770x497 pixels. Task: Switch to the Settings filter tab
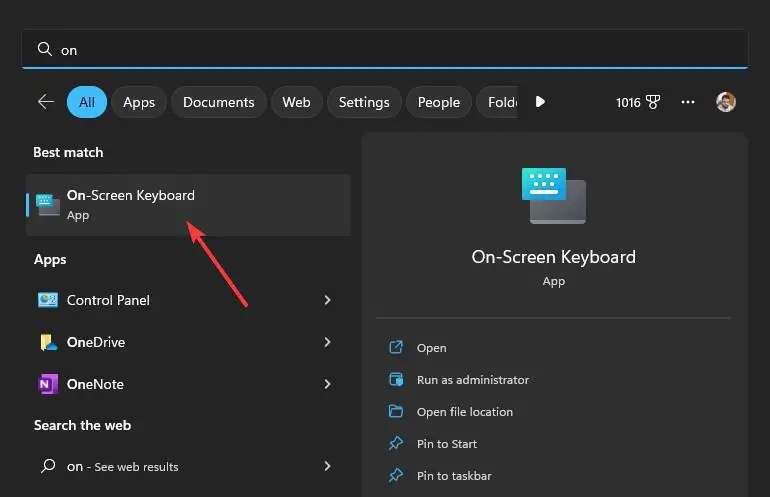click(x=364, y=102)
